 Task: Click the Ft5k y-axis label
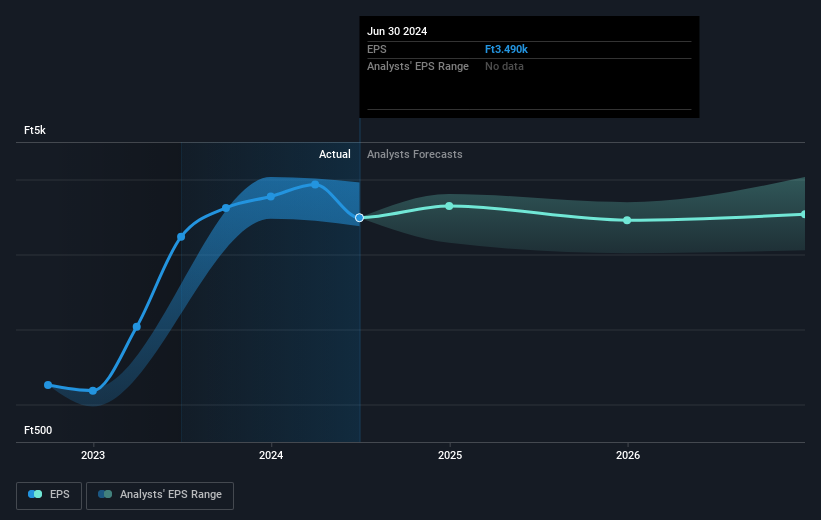click(x=35, y=130)
